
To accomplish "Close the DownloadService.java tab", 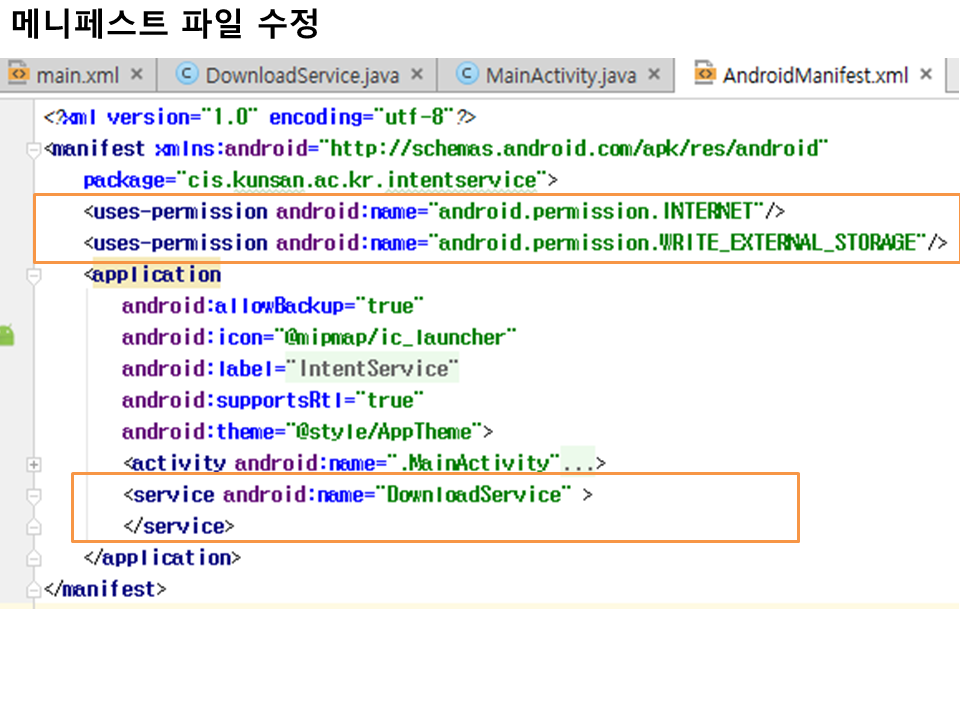I will (x=417, y=75).
